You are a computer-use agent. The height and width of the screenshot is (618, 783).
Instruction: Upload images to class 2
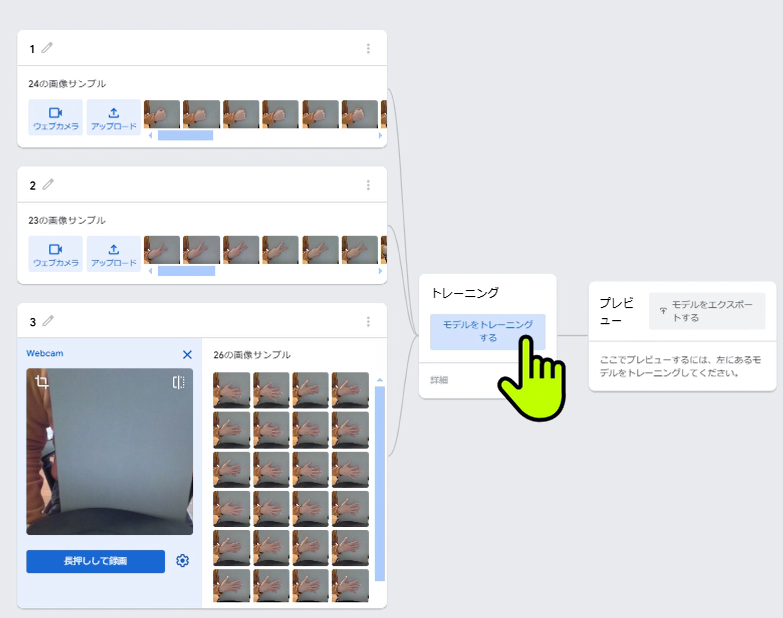tap(114, 254)
